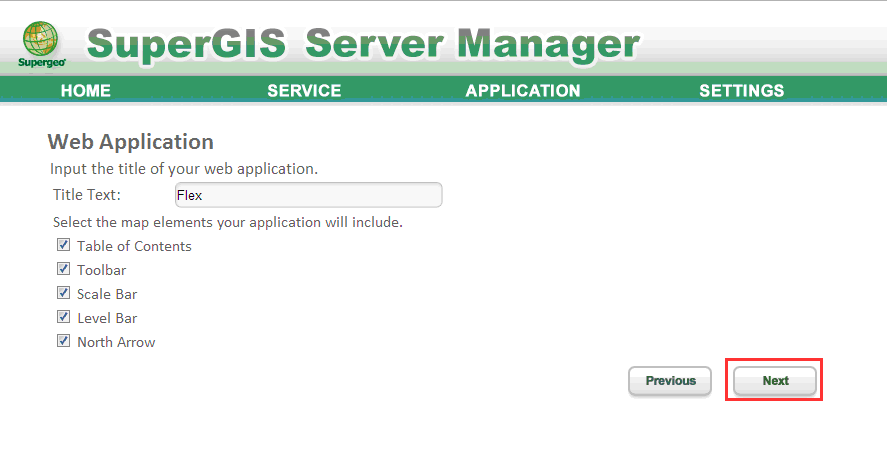Select the Web Application heading
Screen dimensions: 887x451
pyautogui.click(x=131, y=141)
